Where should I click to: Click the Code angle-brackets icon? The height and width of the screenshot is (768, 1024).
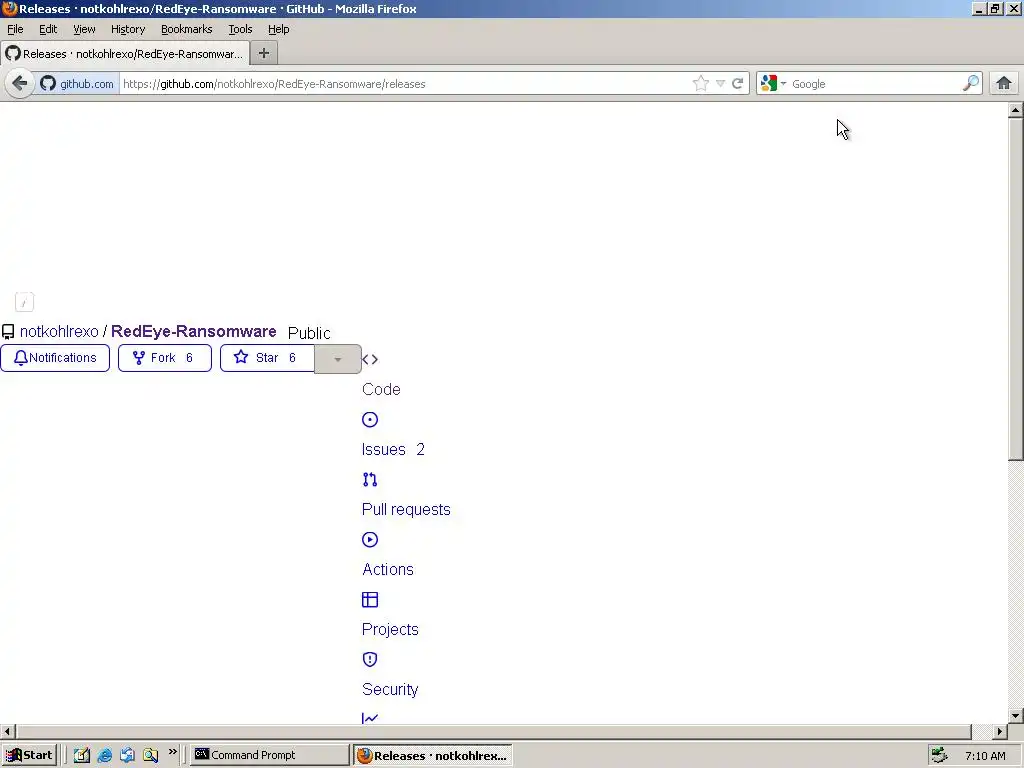370,359
